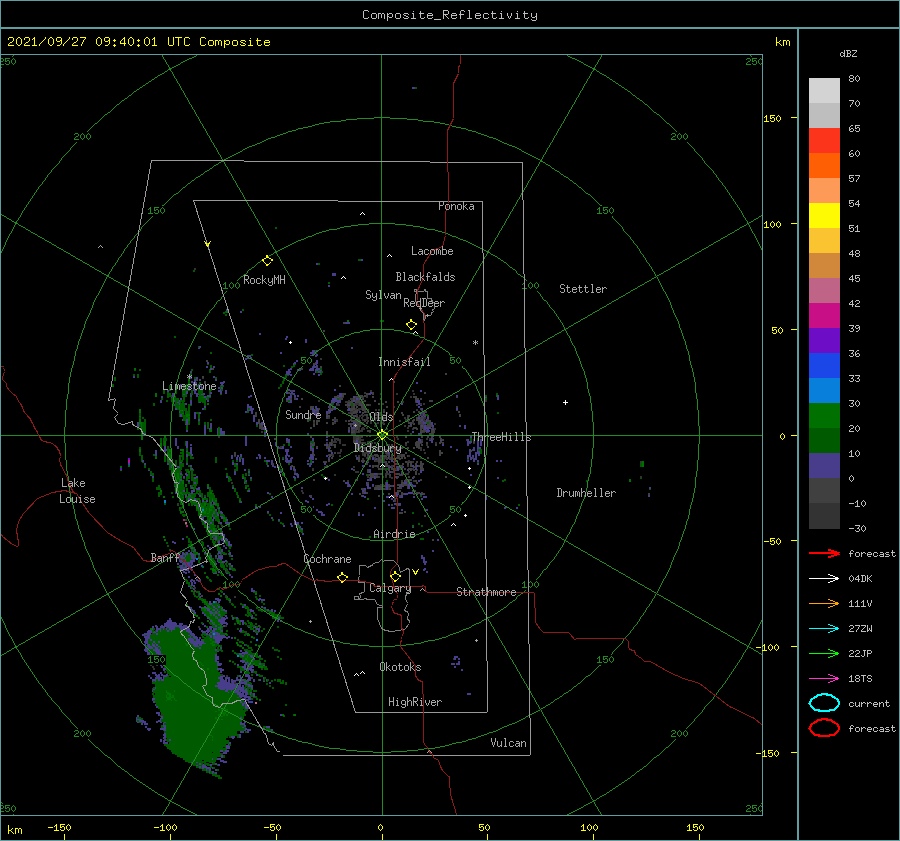900x841 pixels.
Task: Click yellow diamond marker near RedDeer
Action: coord(412,325)
